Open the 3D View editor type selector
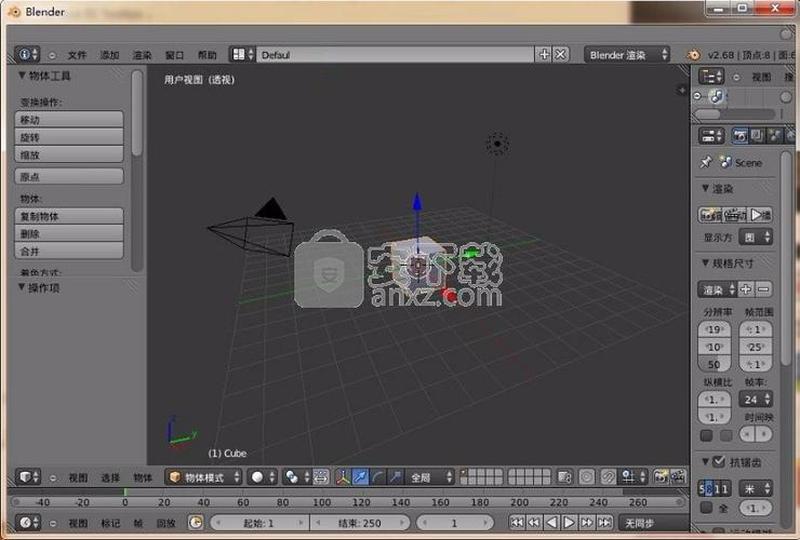Viewport: 800px width, 540px height. 28,477
